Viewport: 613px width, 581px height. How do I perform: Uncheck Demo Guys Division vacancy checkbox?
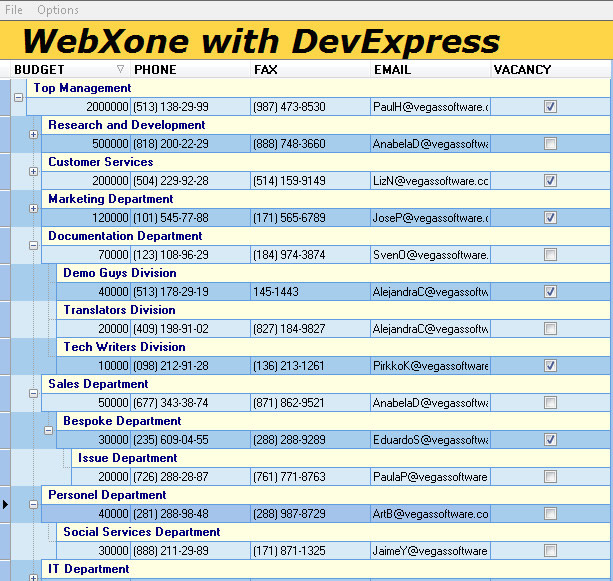click(x=550, y=291)
